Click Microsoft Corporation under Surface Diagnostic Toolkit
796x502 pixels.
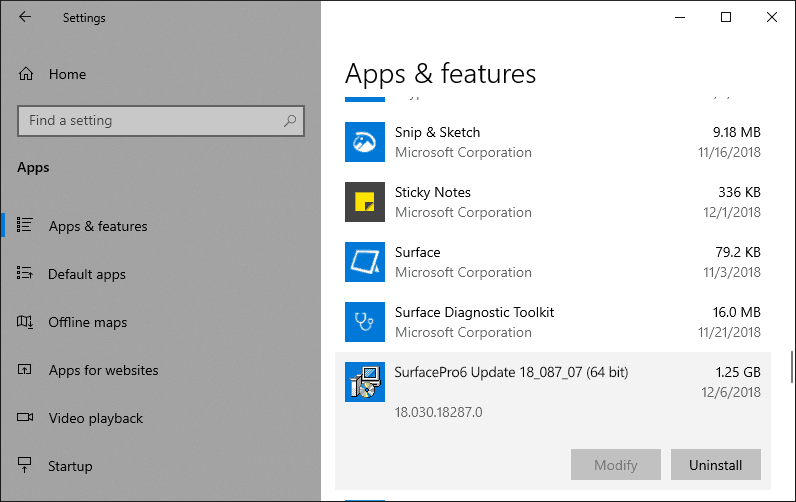pyautogui.click(x=463, y=332)
